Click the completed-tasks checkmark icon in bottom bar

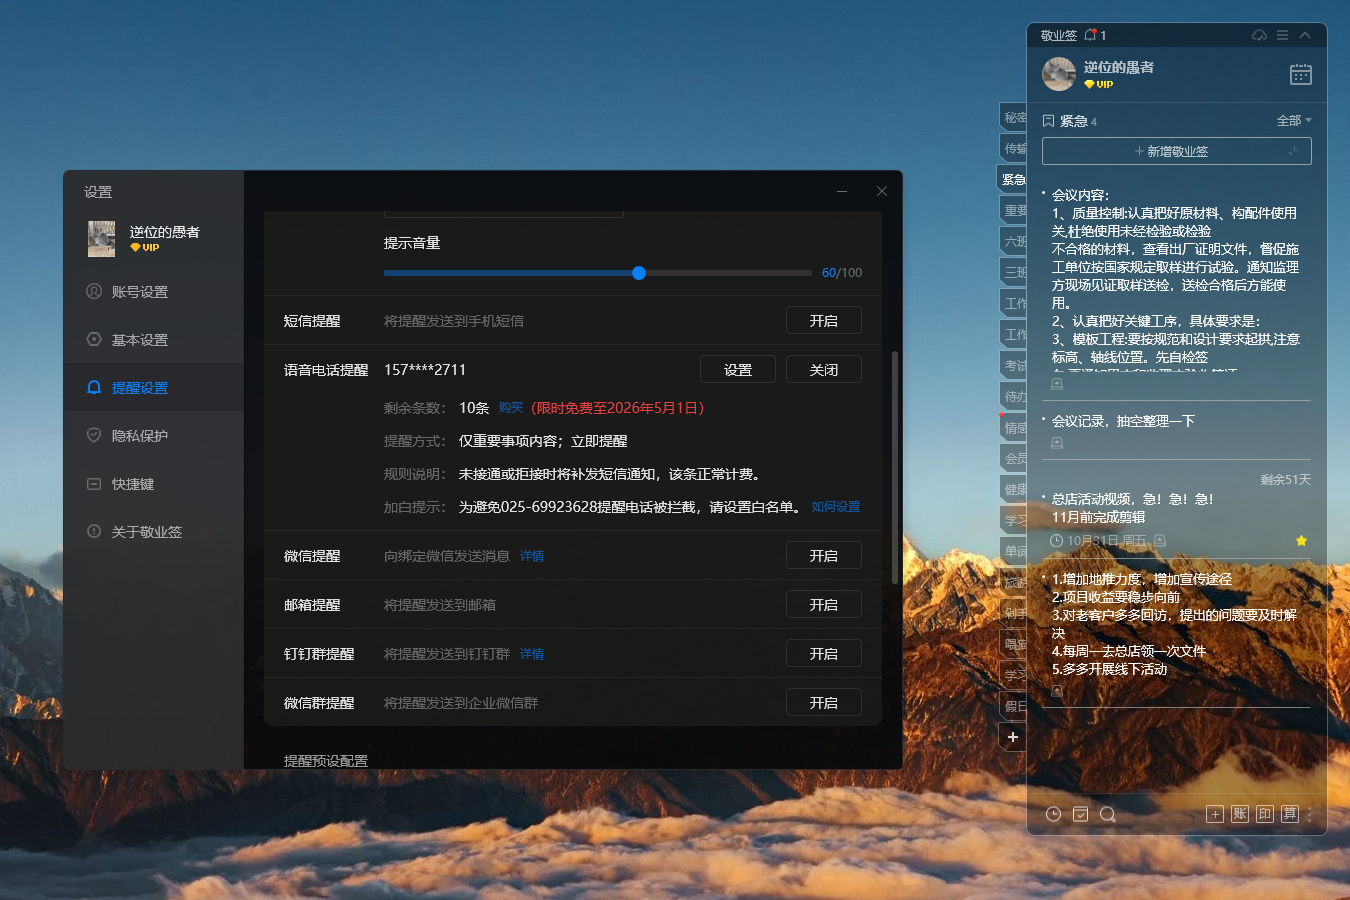(1080, 814)
